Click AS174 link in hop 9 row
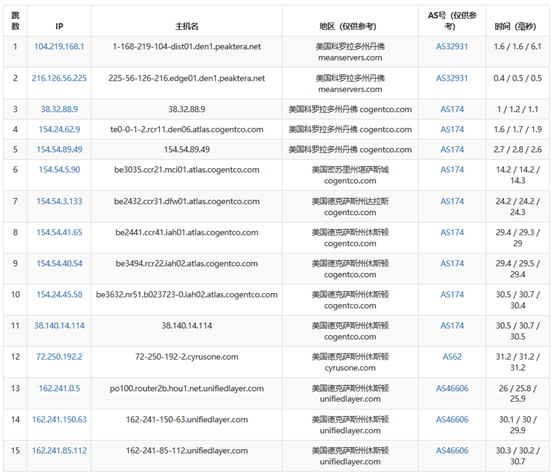The height and width of the screenshot is (476, 554). 452,264
